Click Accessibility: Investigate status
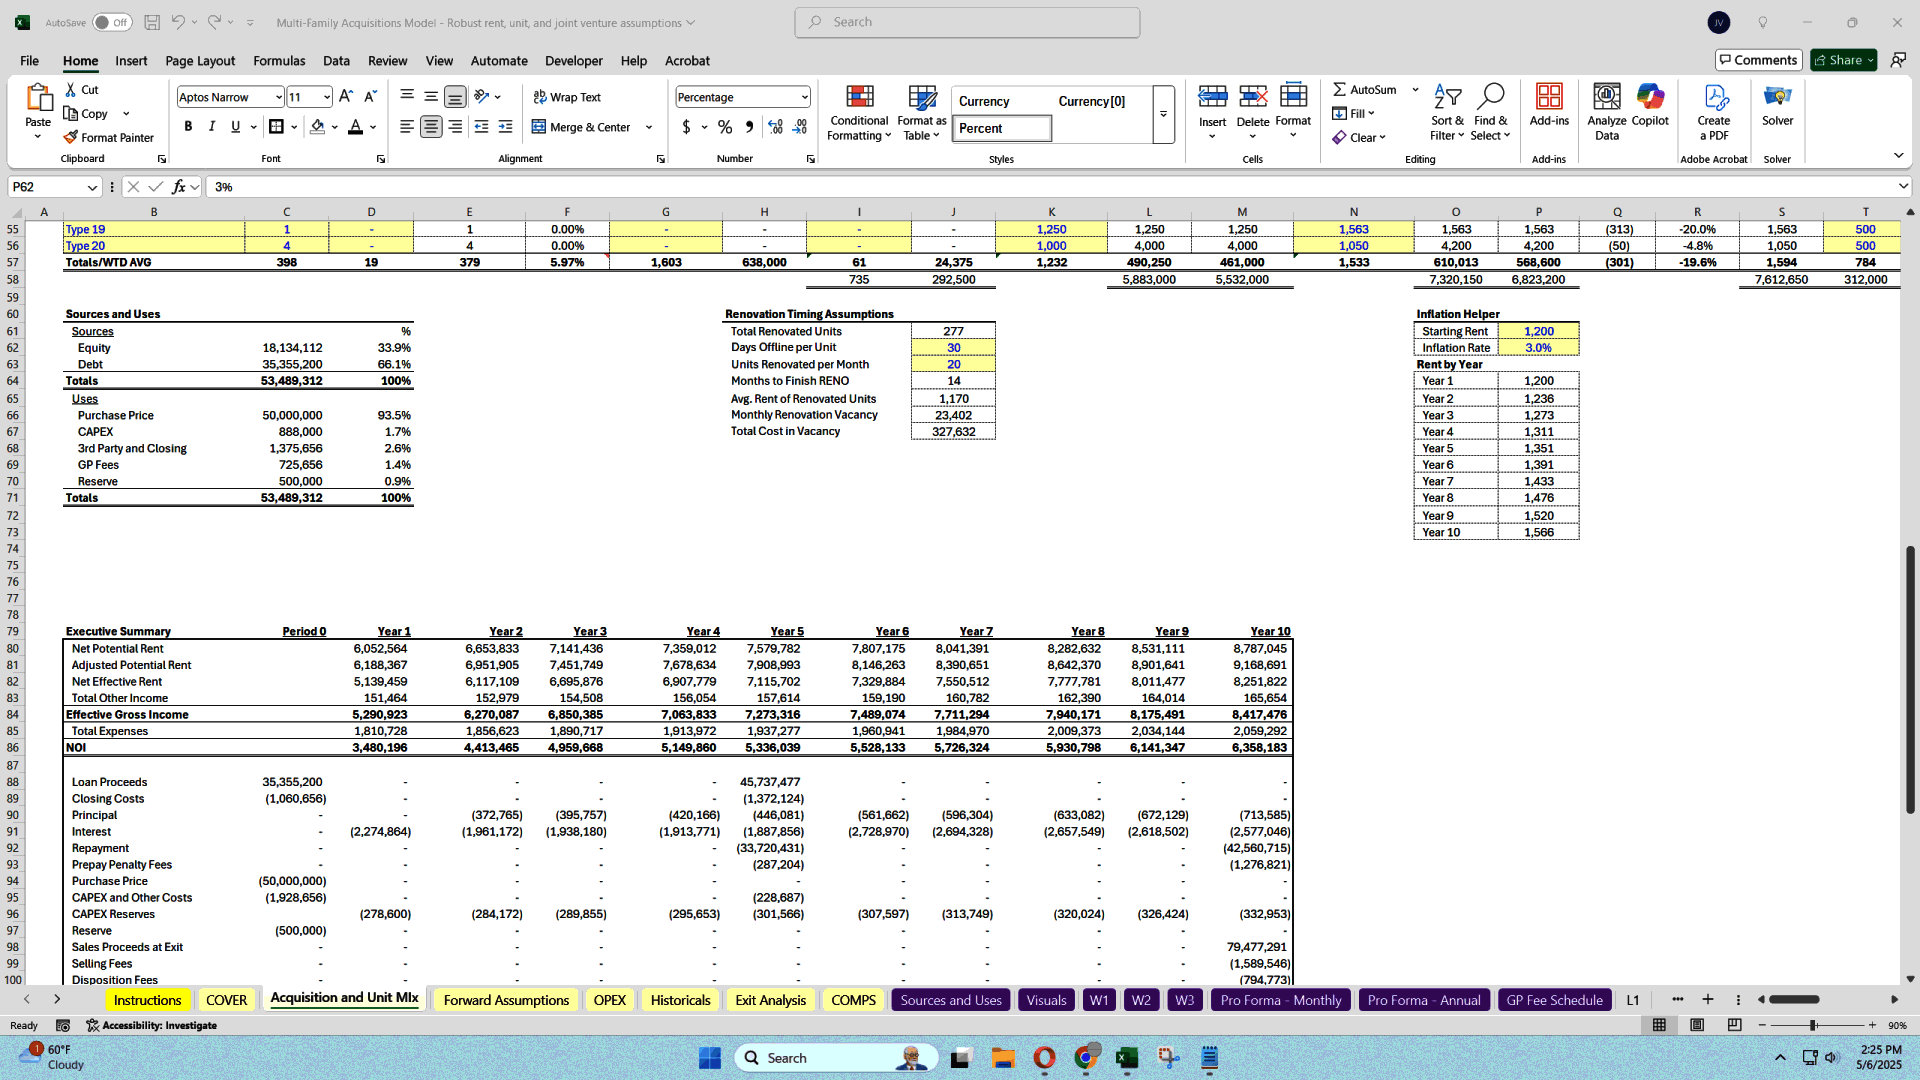1920x1080 pixels. click(151, 1025)
